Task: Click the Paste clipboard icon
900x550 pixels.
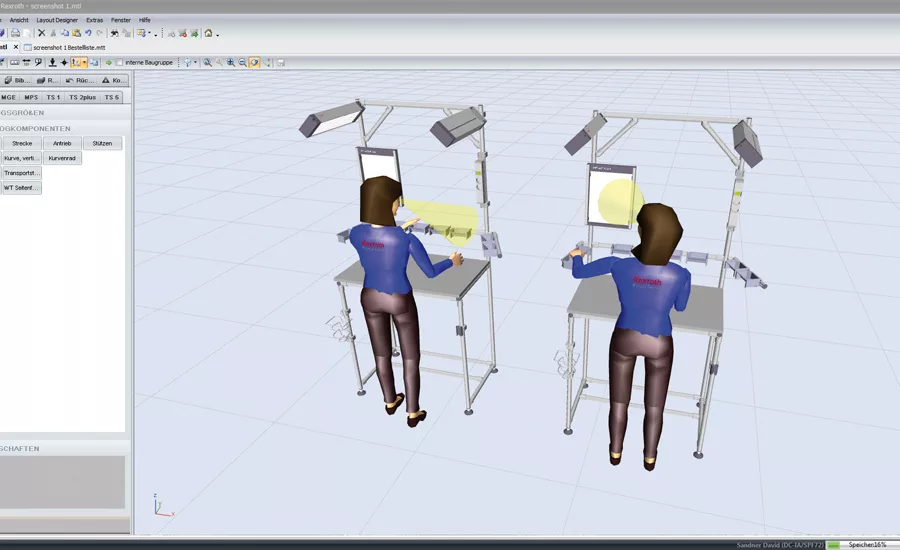Action: 76,33
